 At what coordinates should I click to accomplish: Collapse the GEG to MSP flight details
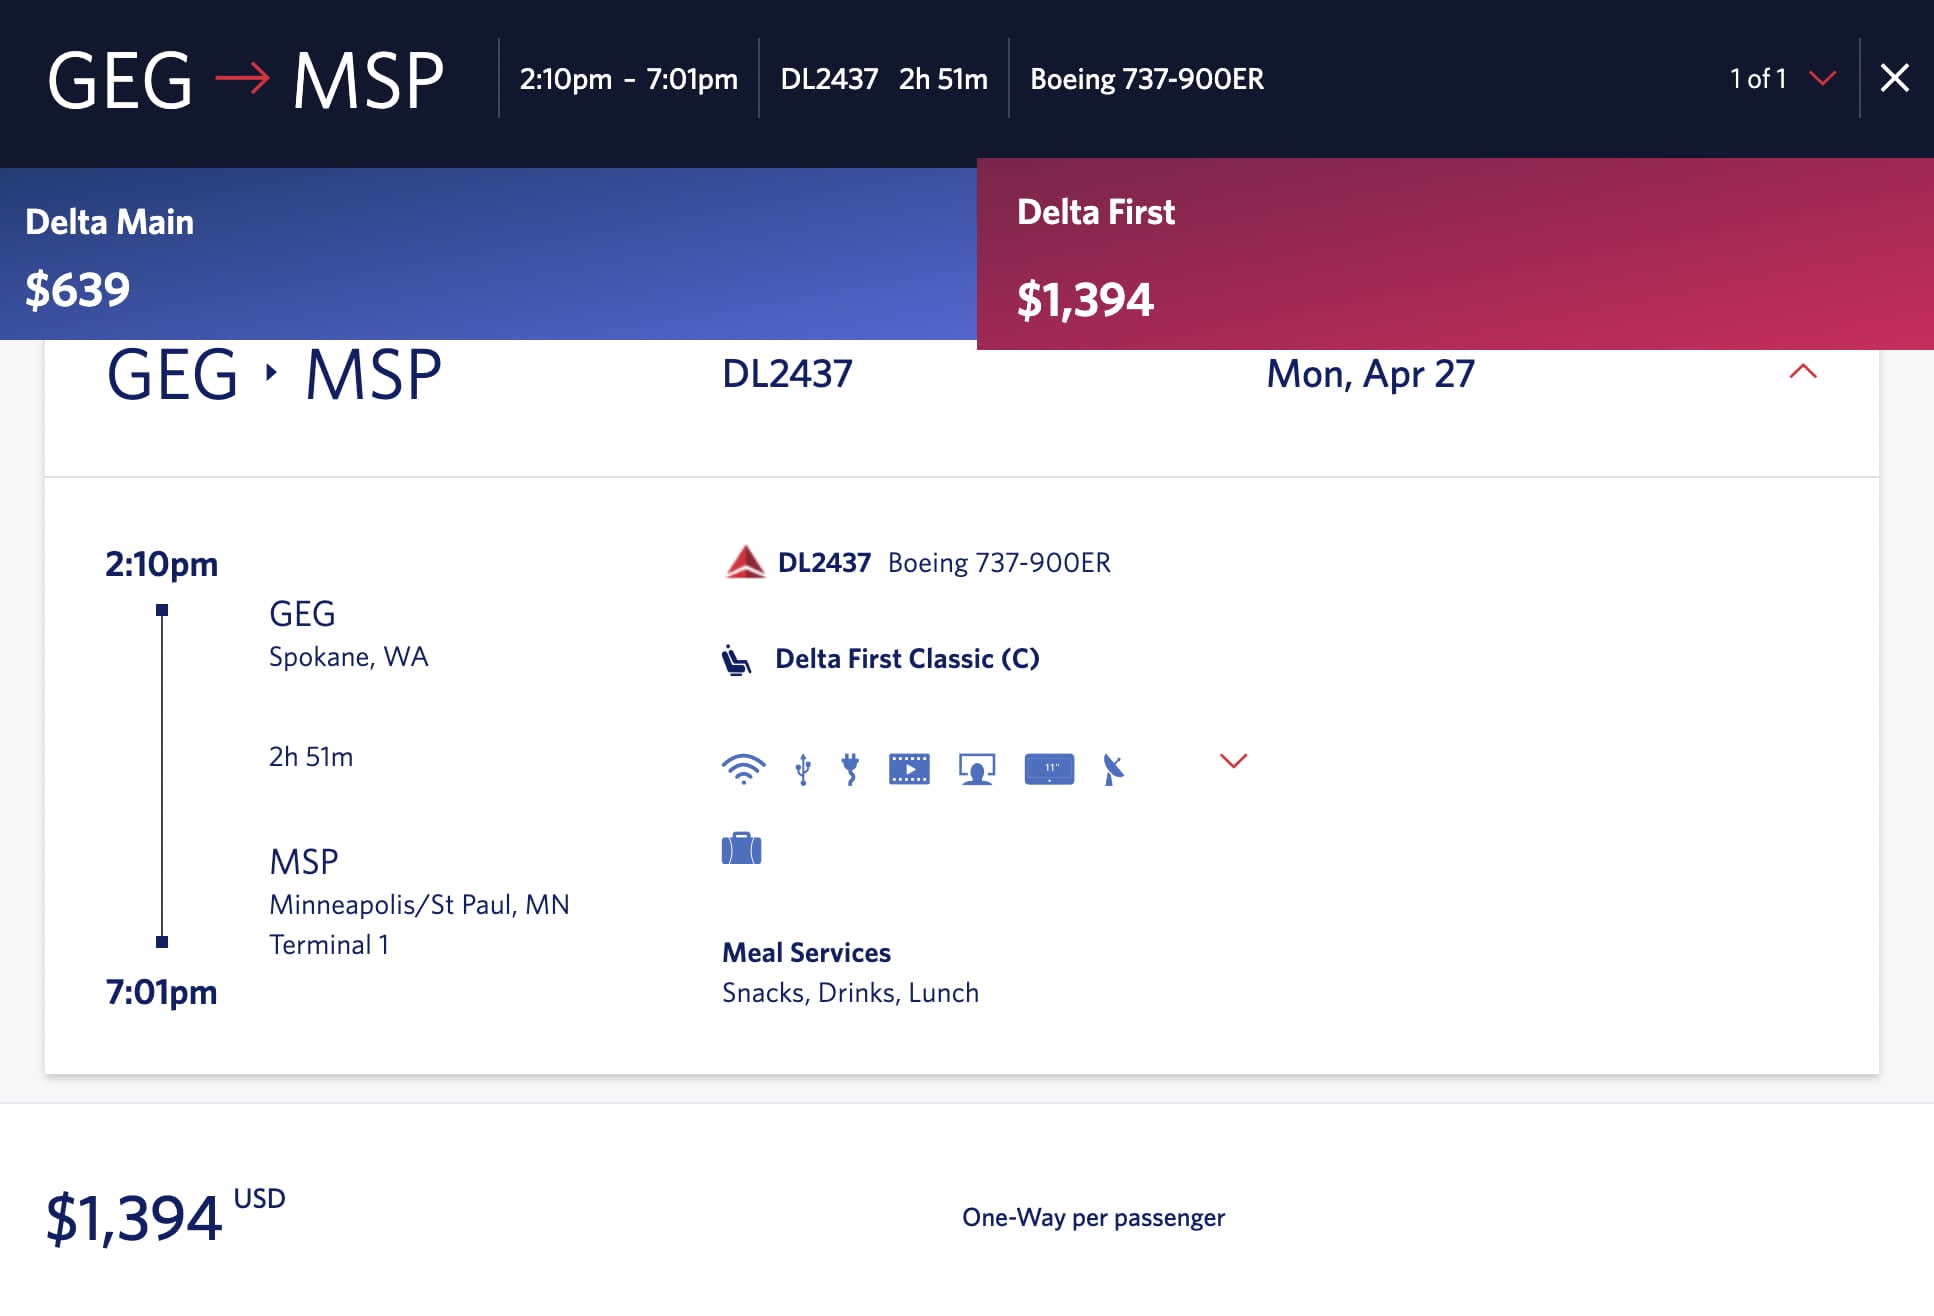point(1802,372)
